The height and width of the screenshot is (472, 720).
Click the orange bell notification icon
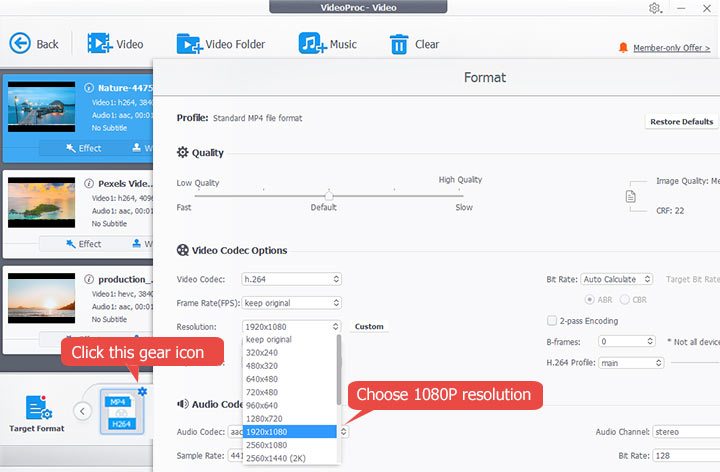[x=623, y=48]
